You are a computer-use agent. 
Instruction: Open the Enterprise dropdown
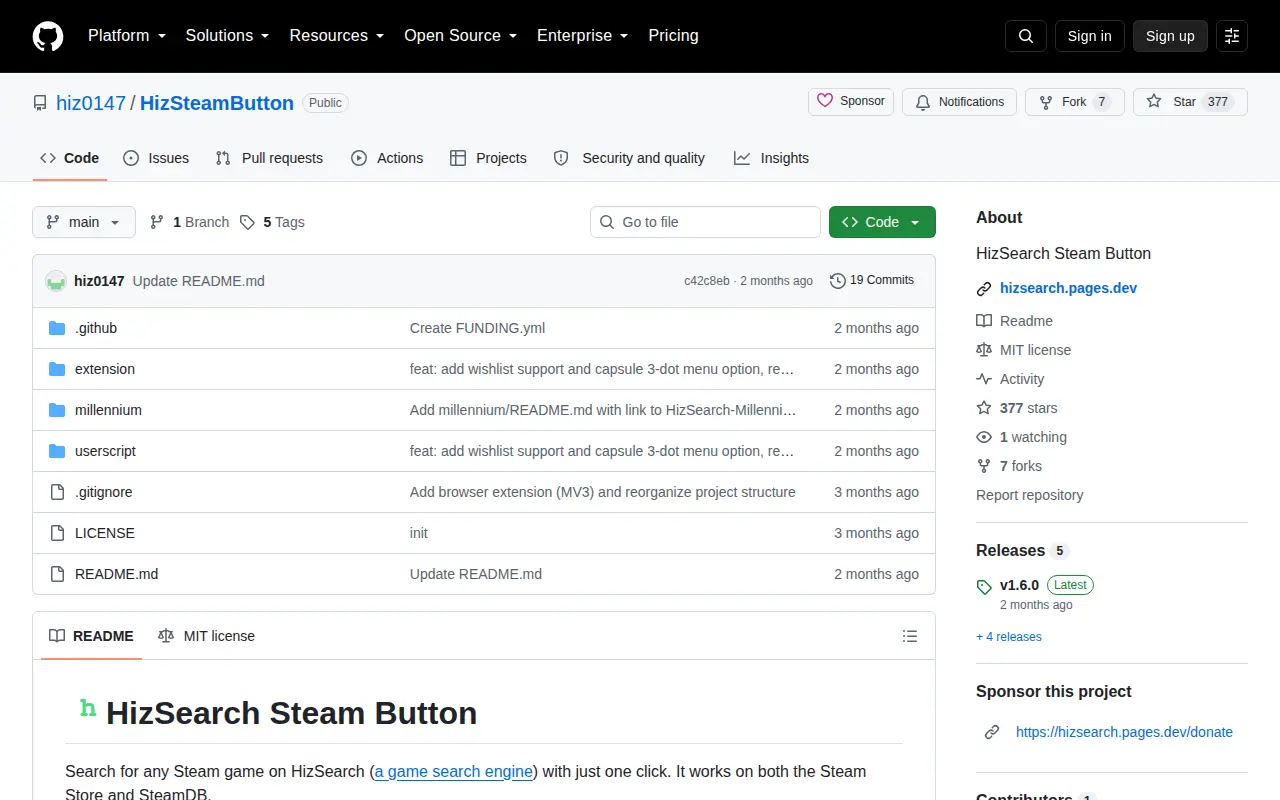click(583, 36)
